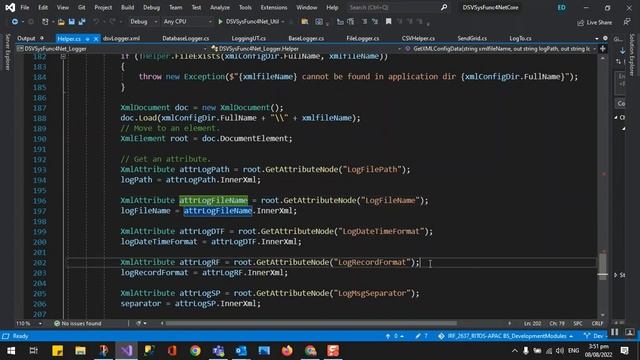Open the Extensions menu
The image size is (640, 360).
(x=274, y=7)
